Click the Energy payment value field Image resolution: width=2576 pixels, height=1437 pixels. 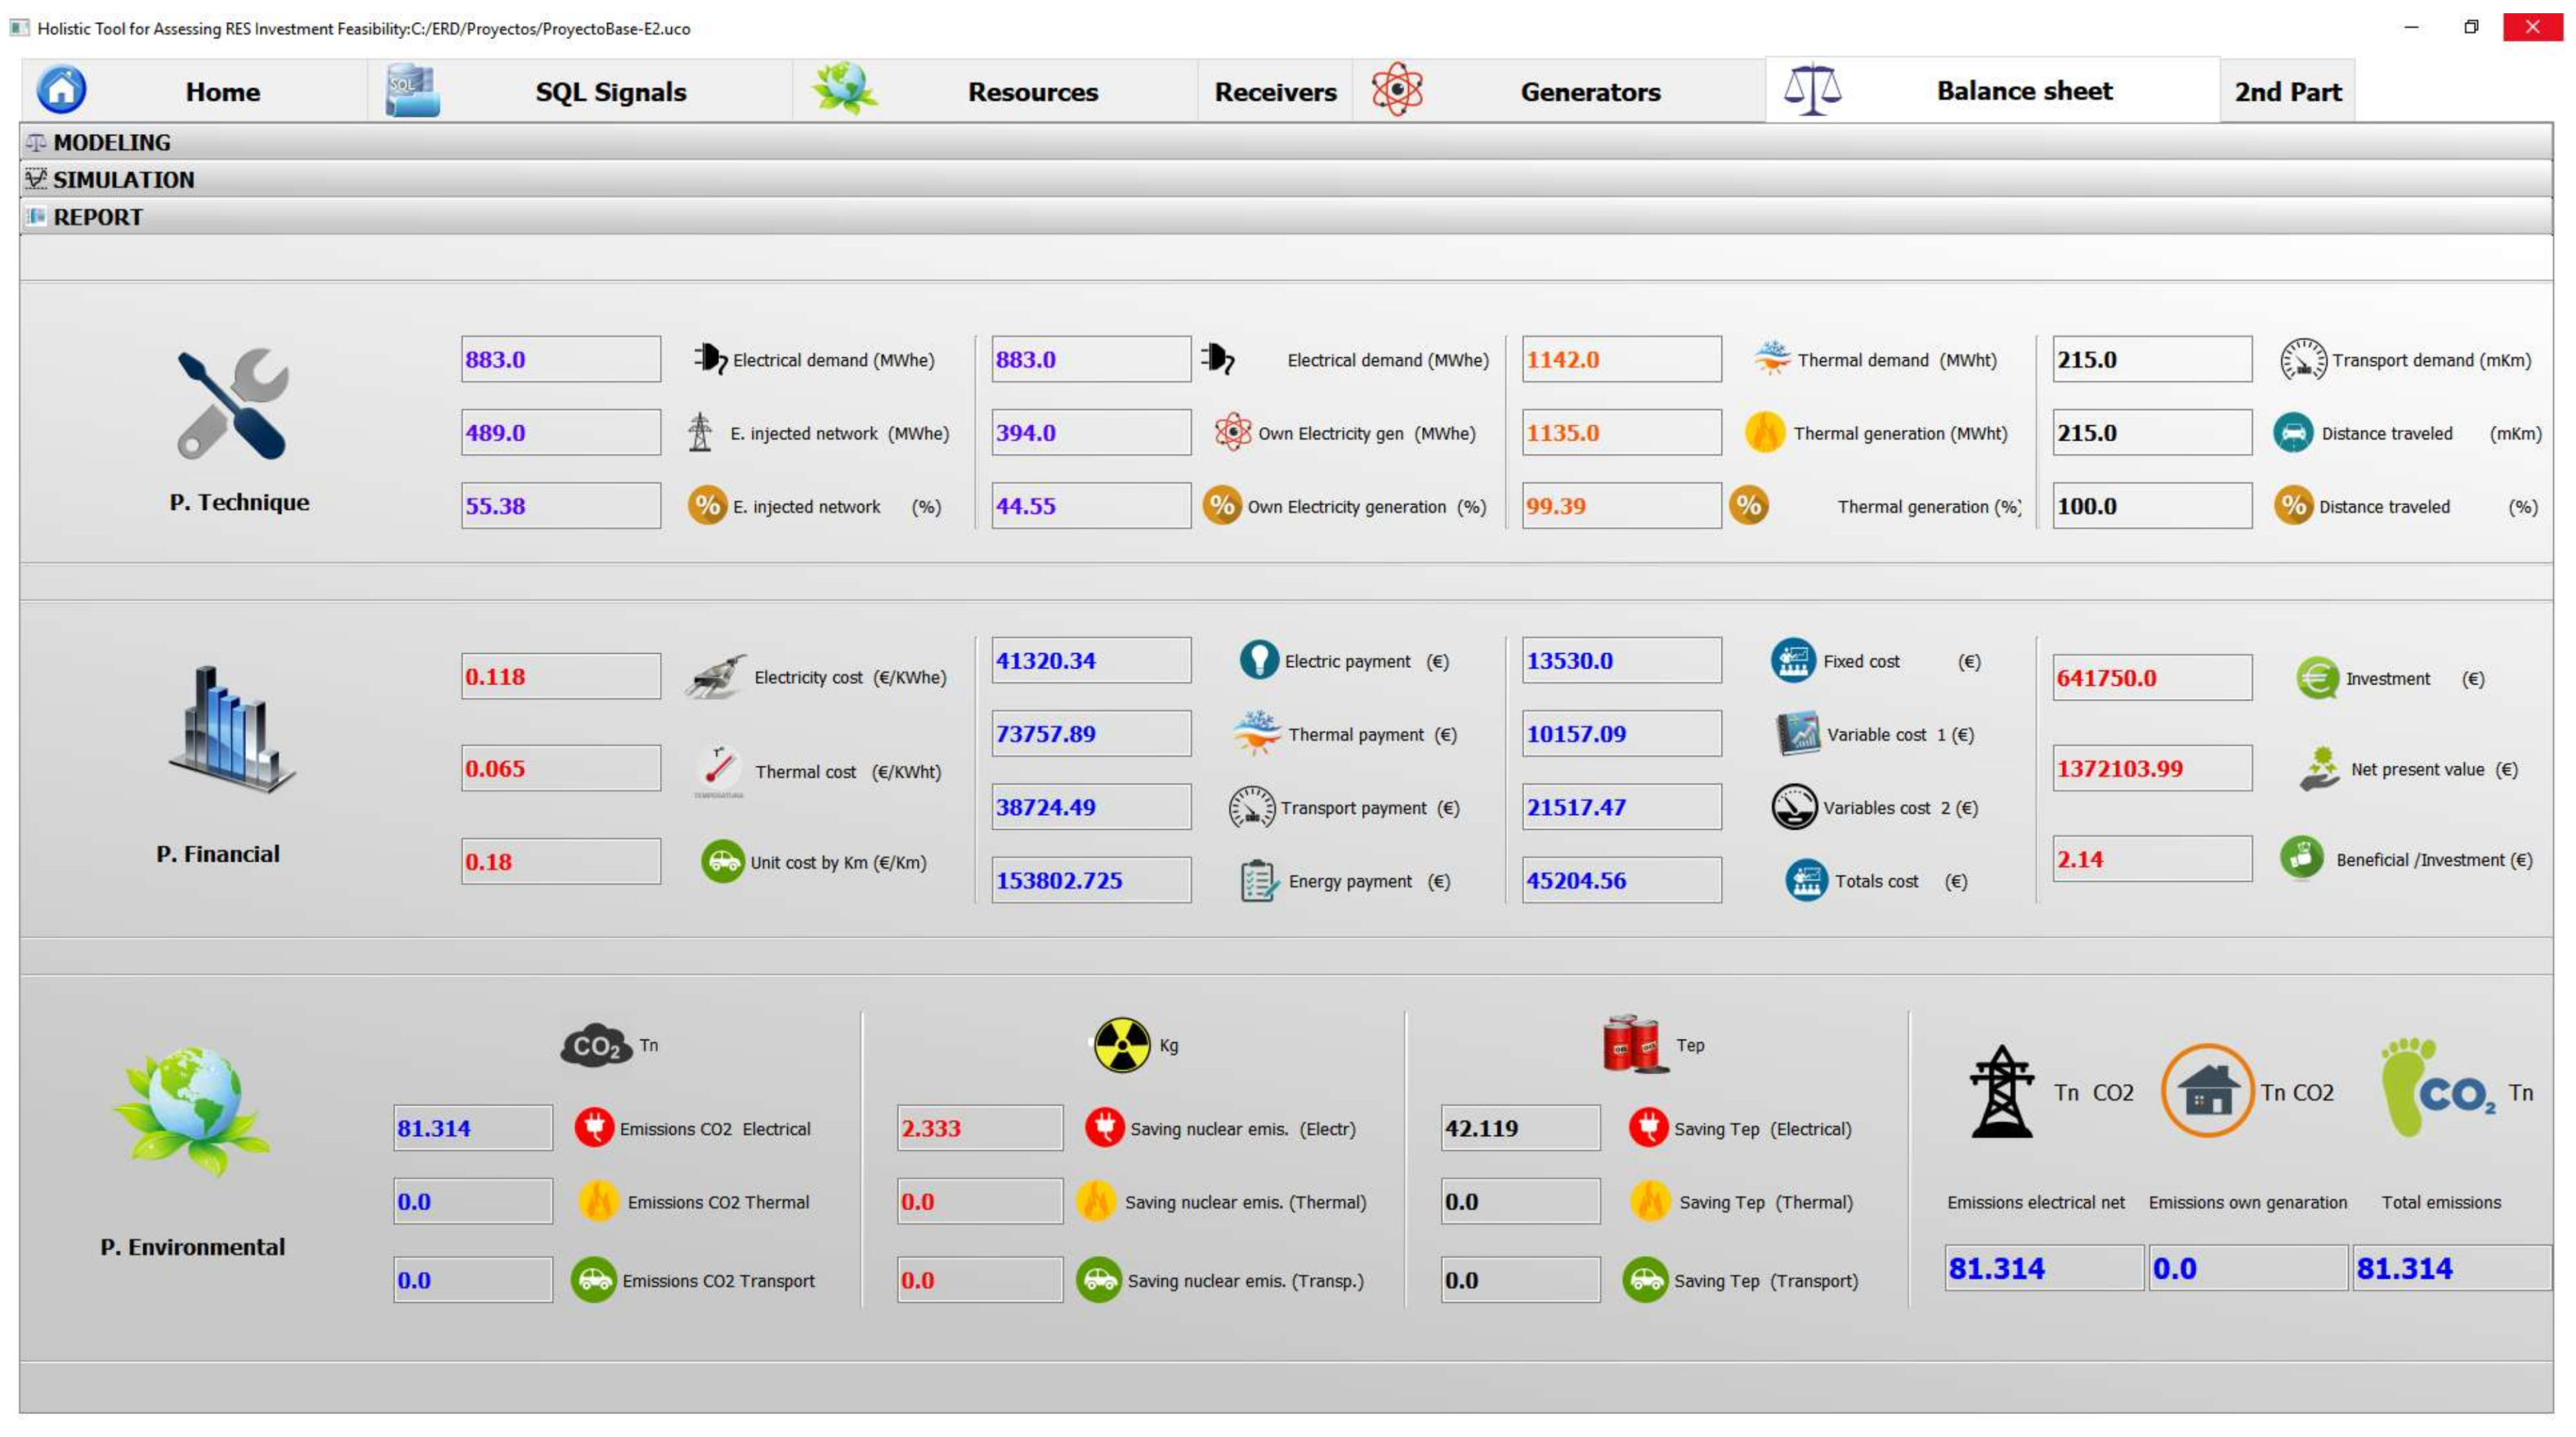pyautogui.click(x=1090, y=880)
